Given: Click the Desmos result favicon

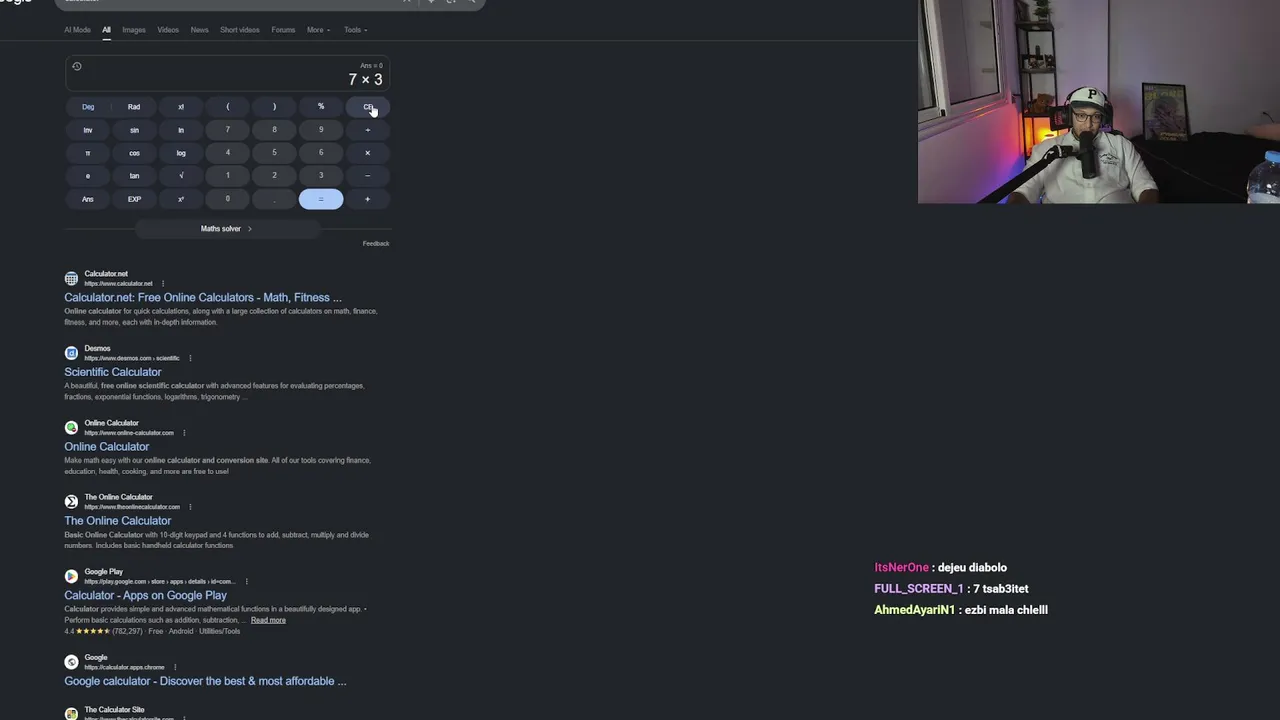Looking at the screenshot, I should click(71, 353).
